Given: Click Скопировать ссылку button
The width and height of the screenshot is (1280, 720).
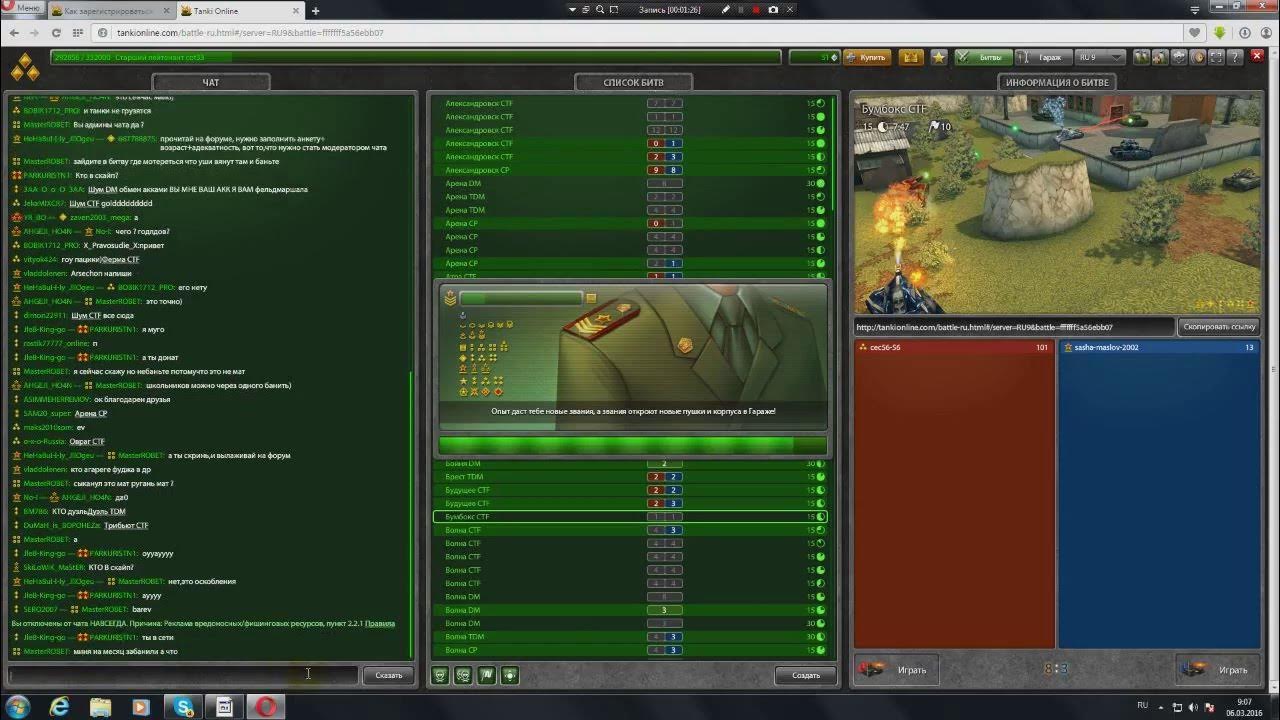Looking at the screenshot, I should pos(1219,327).
